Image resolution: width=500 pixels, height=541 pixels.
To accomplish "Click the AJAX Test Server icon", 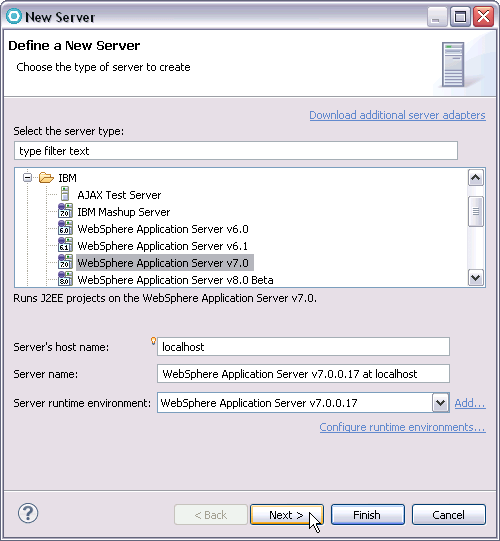I will pyautogui.click(x=65, y=194).
